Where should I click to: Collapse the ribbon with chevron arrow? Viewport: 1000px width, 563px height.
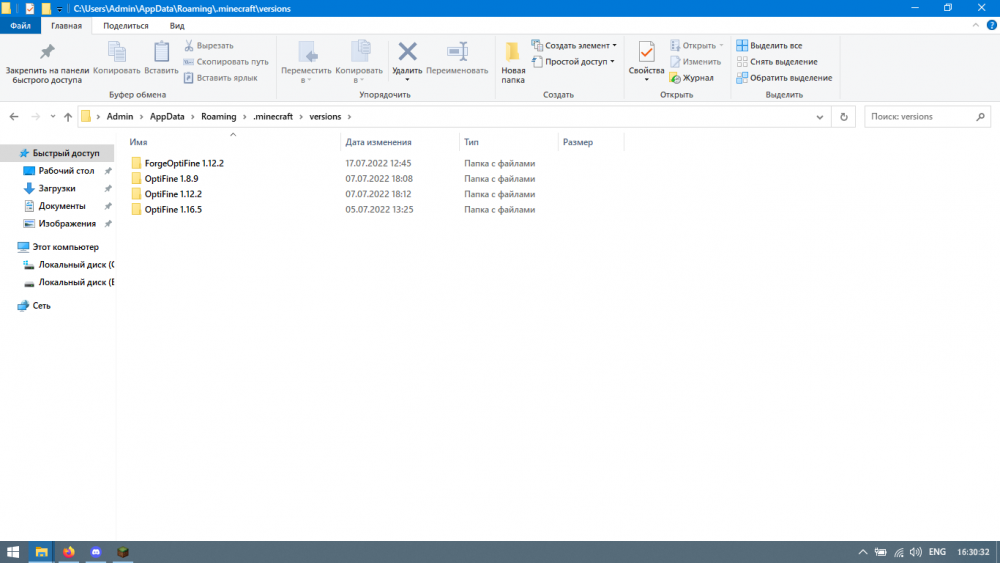976,26
